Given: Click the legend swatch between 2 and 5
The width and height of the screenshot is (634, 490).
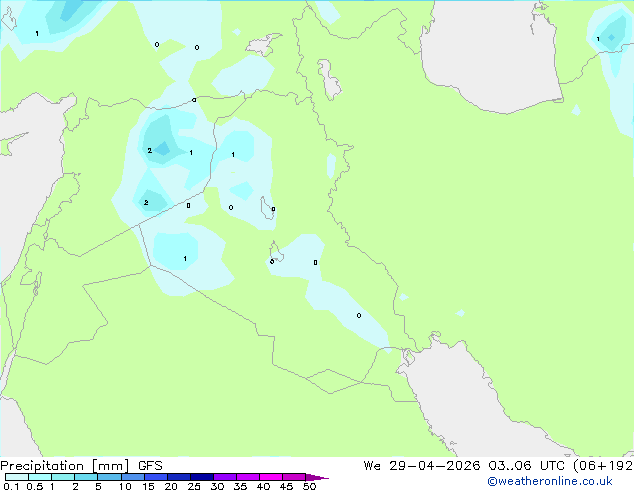Looking at the screenshot, I should pos(86,477).
